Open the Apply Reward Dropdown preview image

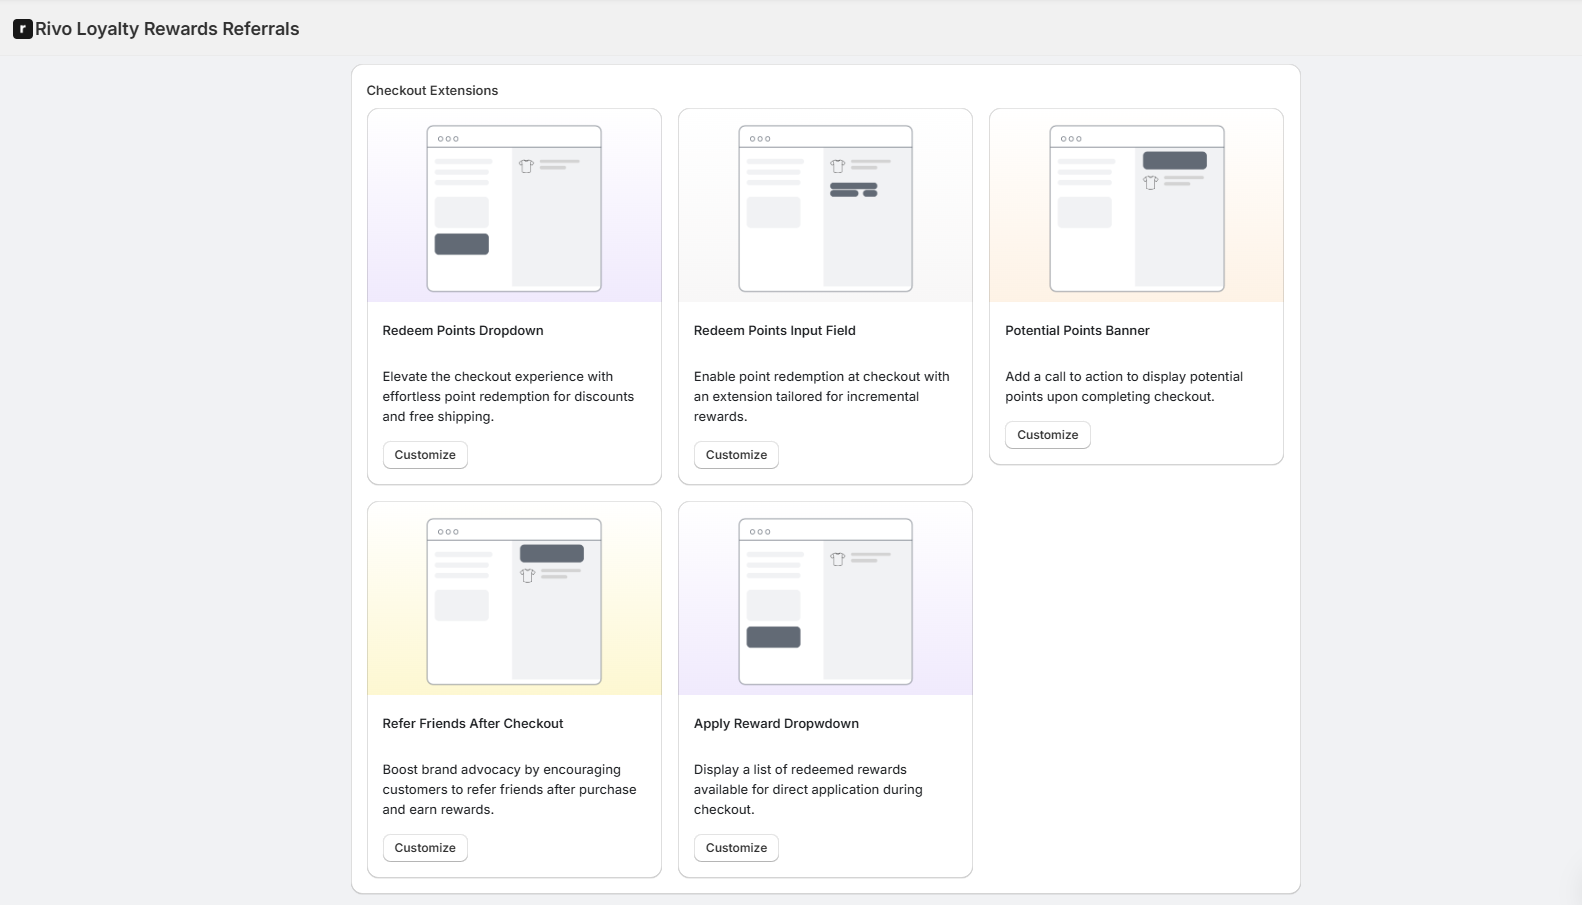click(825, 599)
